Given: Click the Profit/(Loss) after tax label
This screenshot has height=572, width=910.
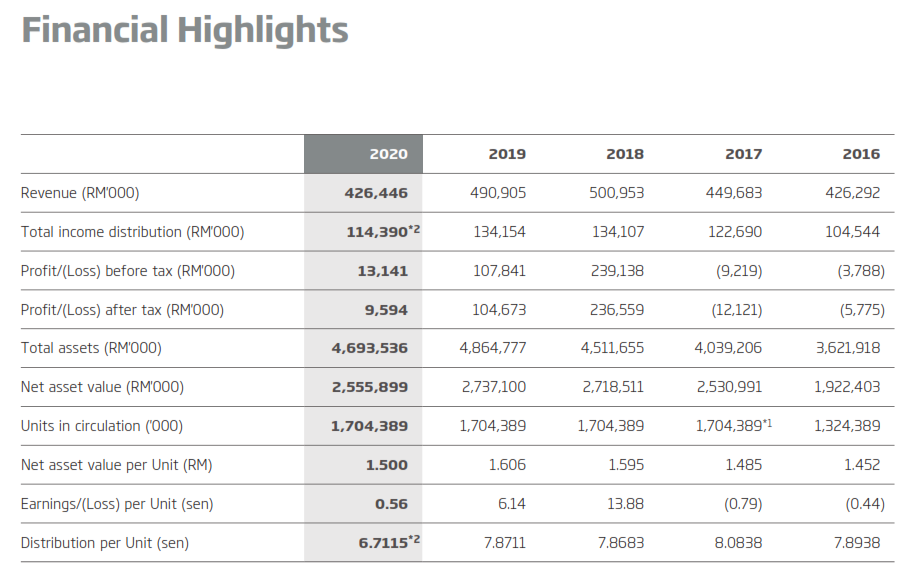Looking at the screenshot, I should [122, 310].
